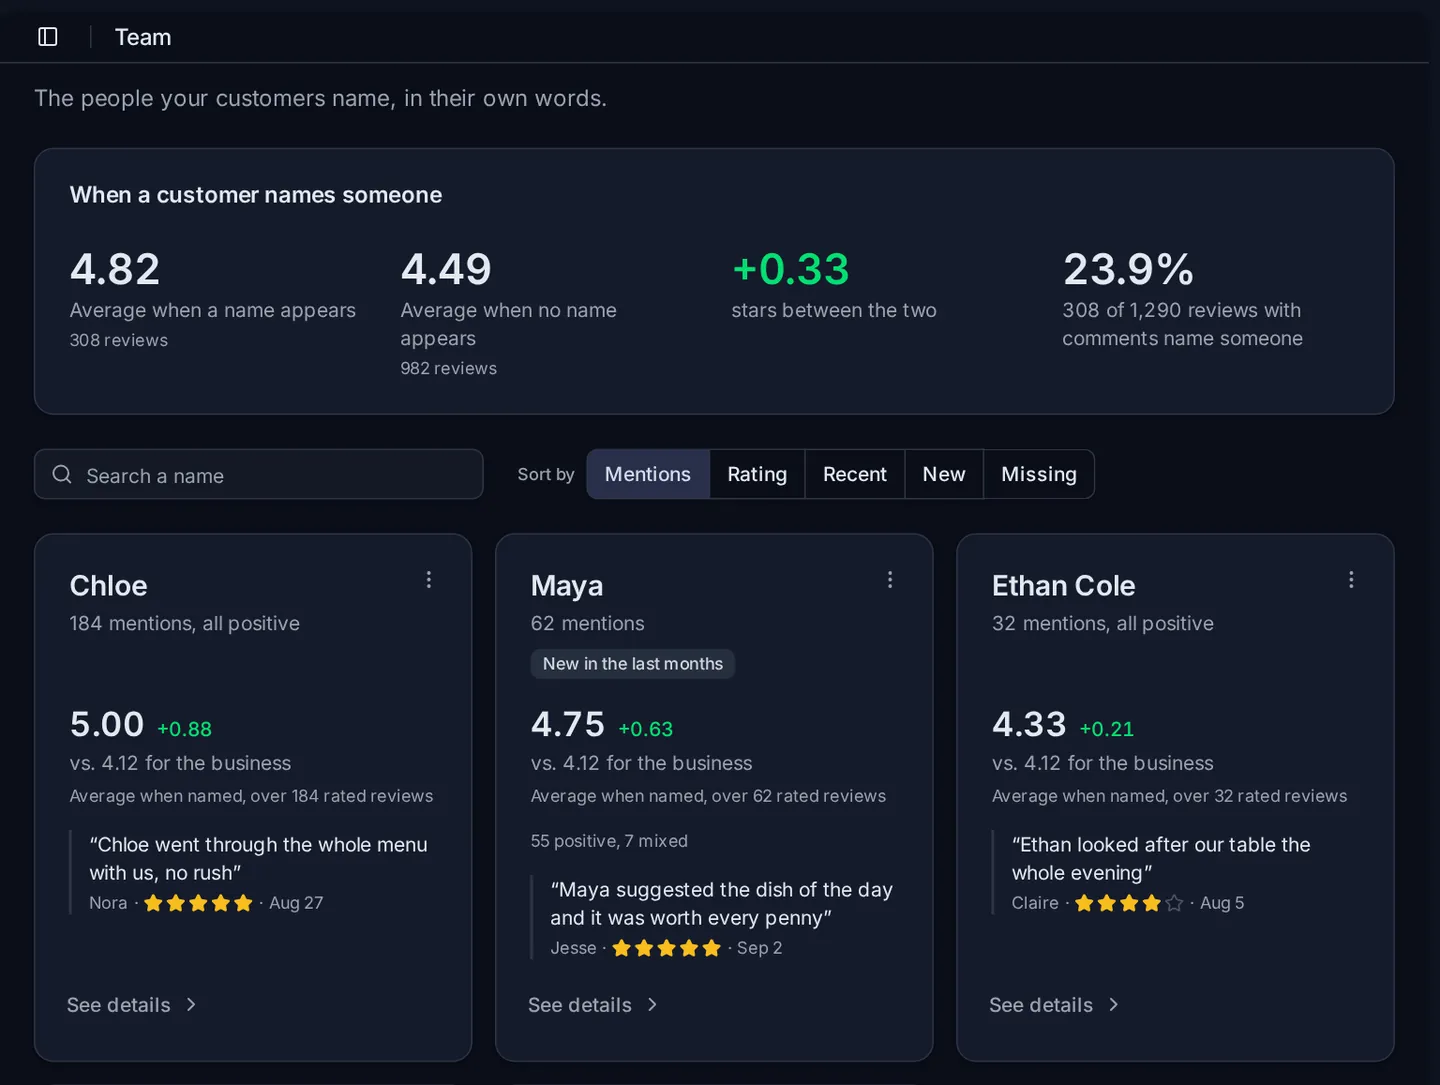Open Chloe's card options menu
Image resolution: width=1440 pixels, height=1085 pixels.
429,580
